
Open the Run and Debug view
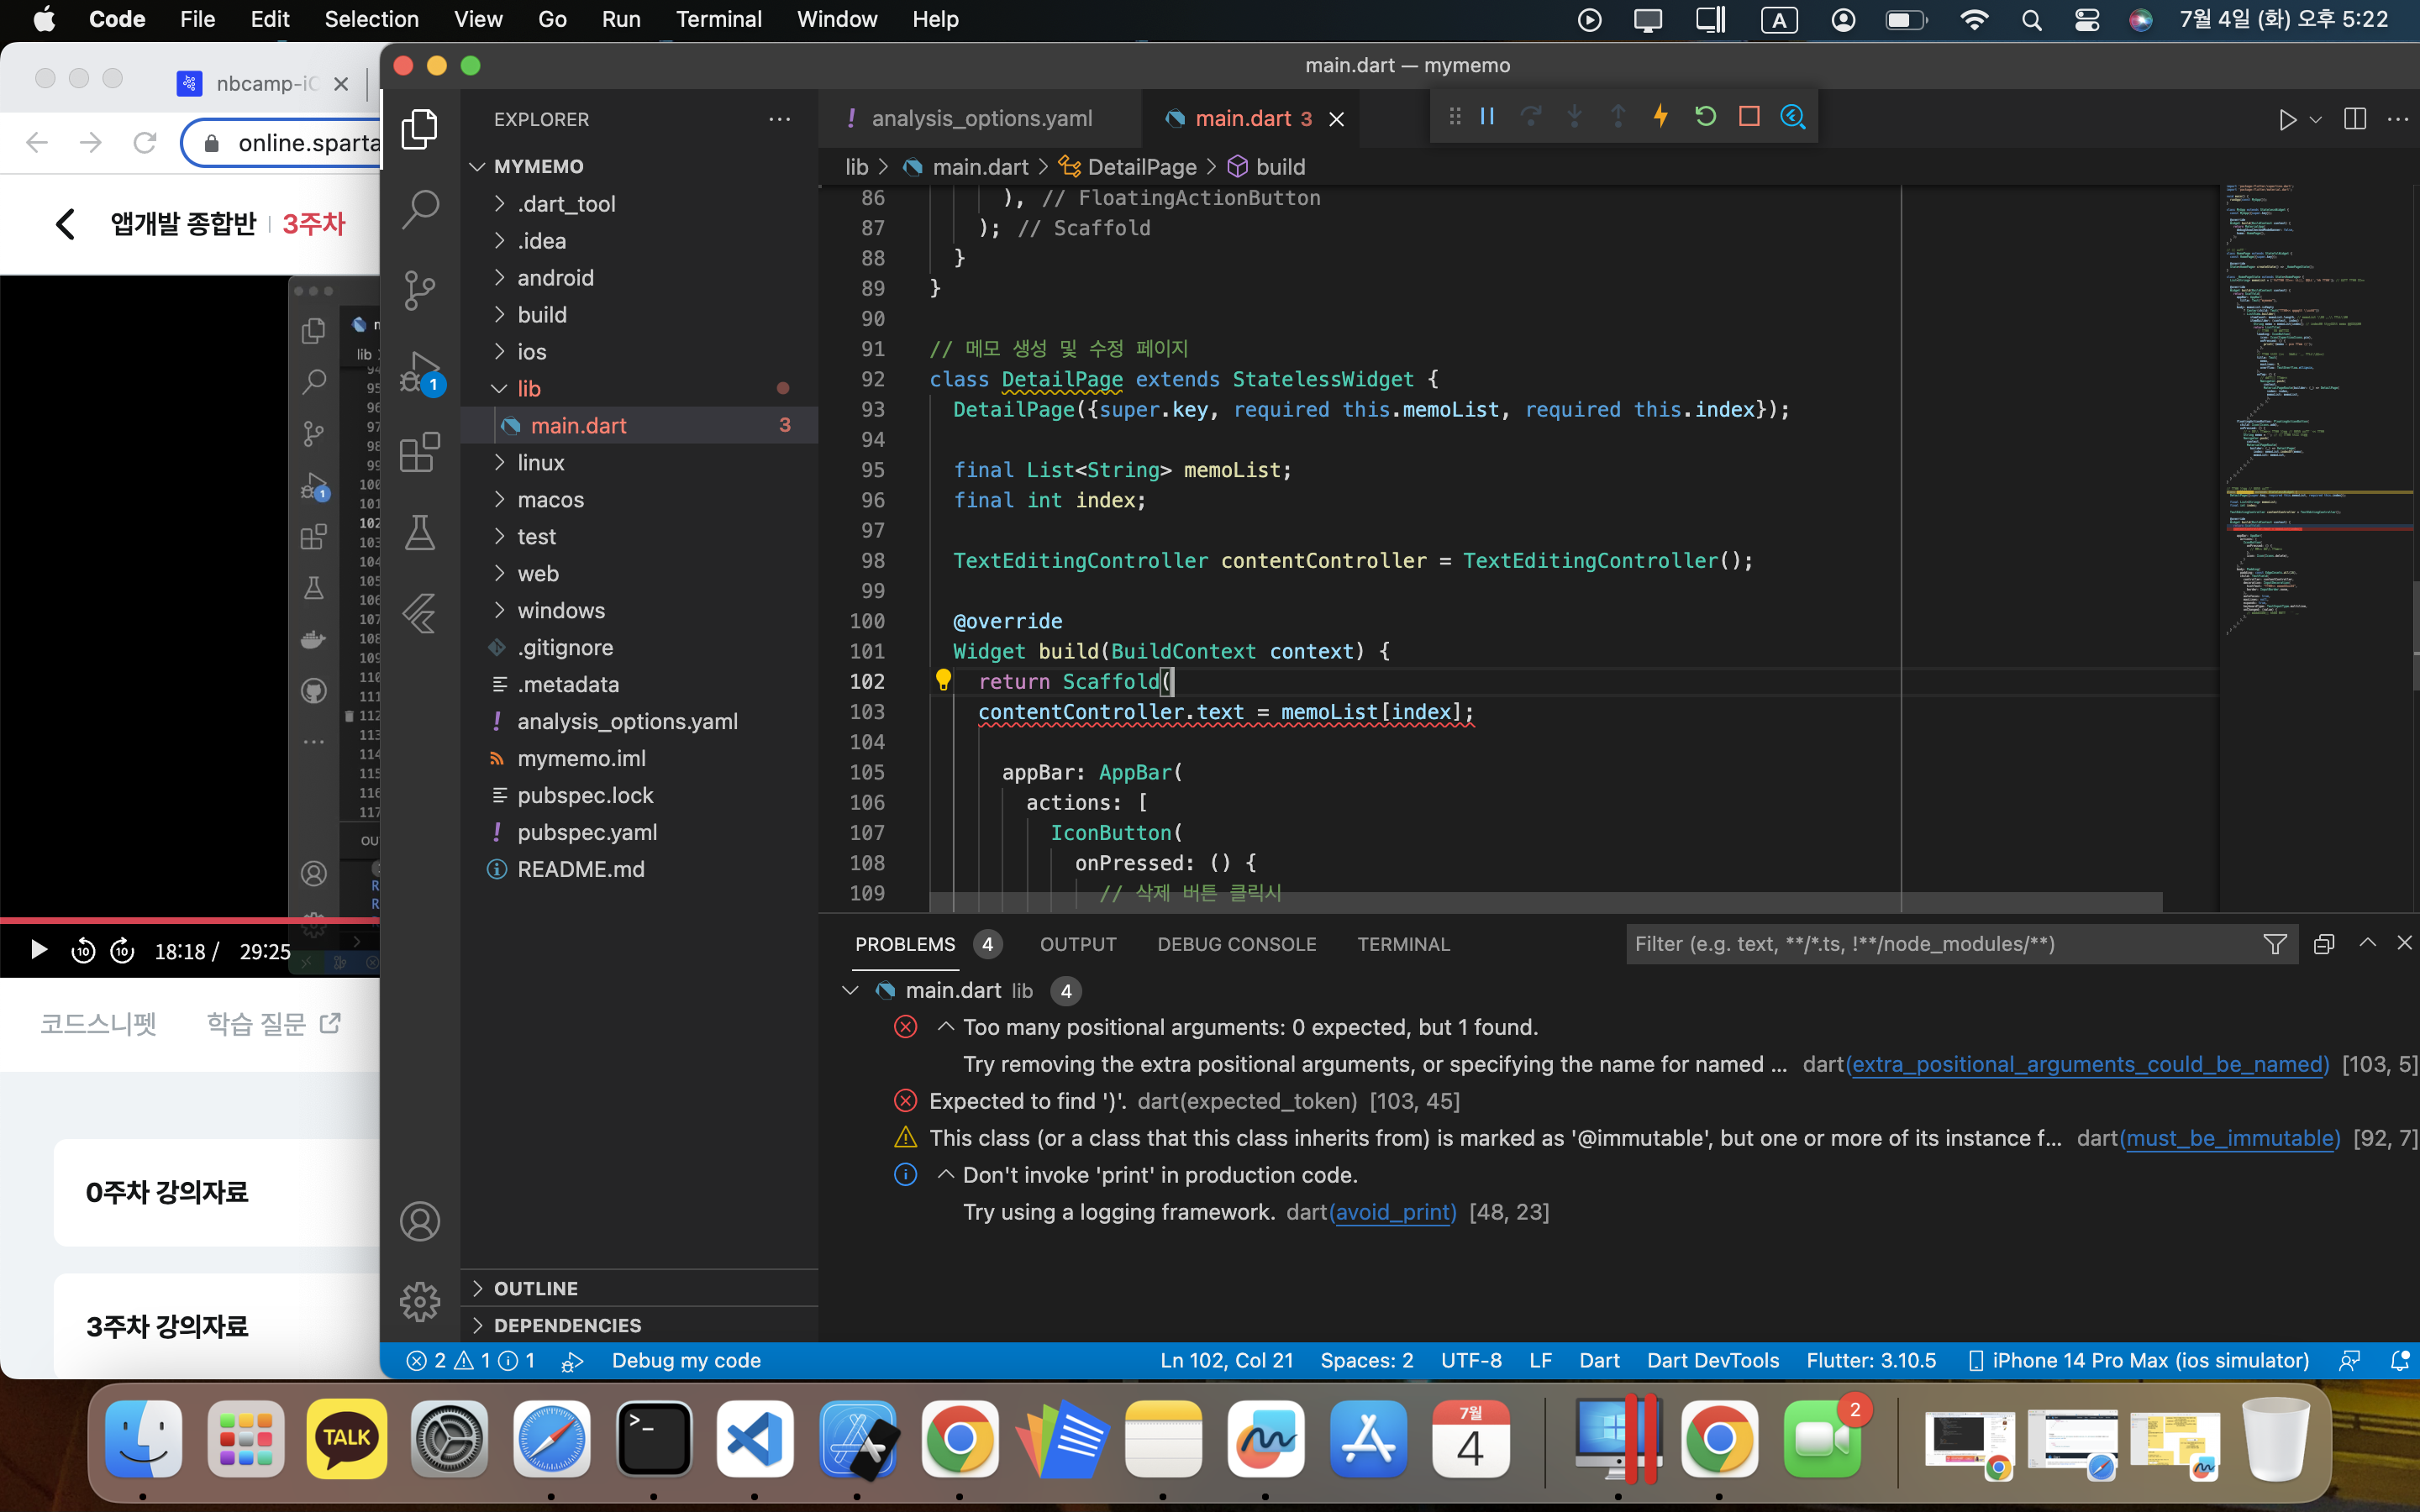(420, 372)
